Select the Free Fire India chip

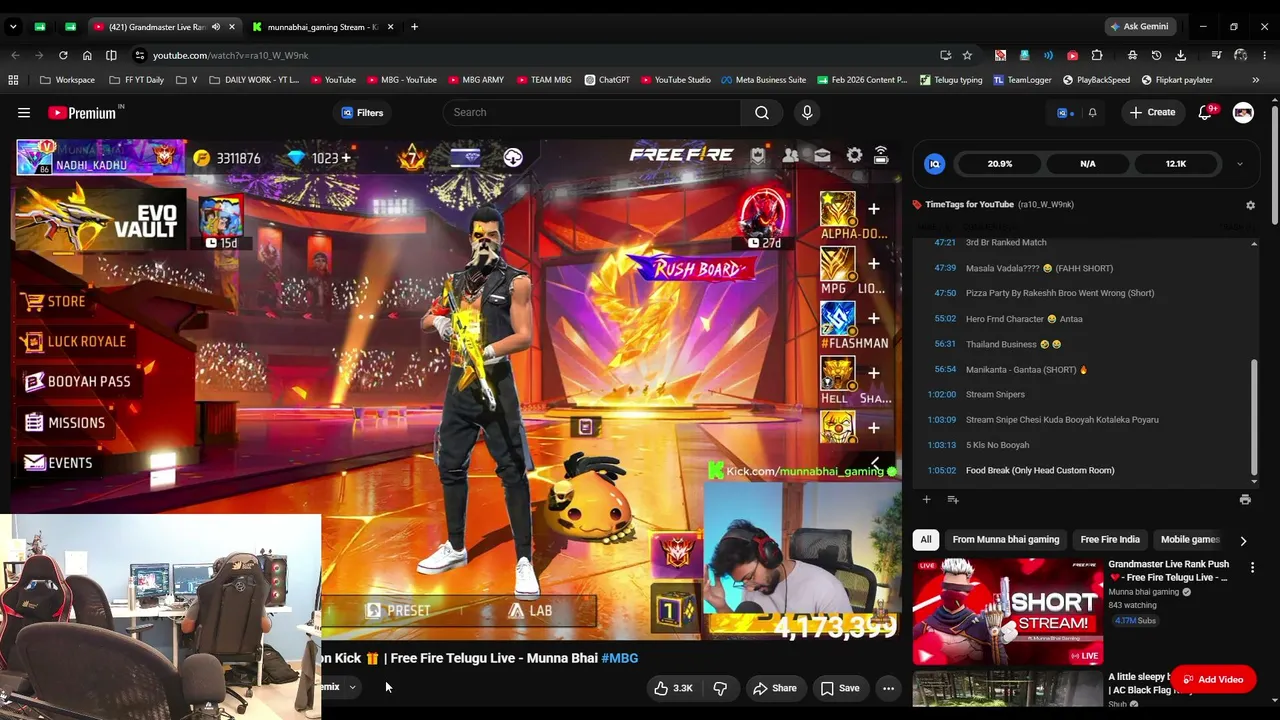1110,540
